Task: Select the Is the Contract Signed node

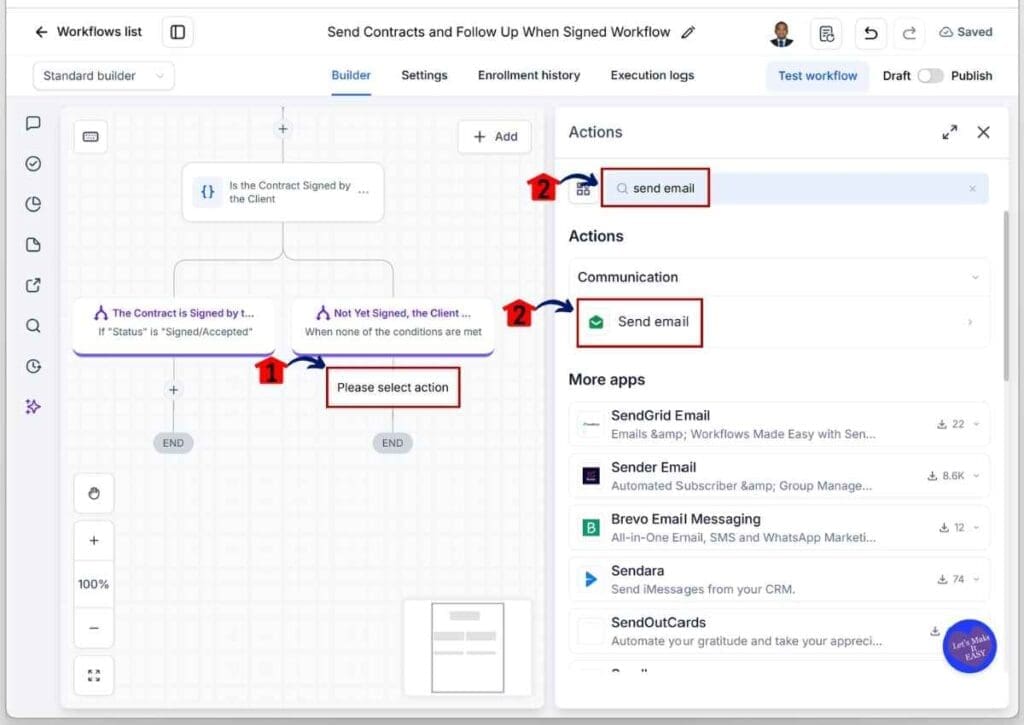Action: (283, 192)
